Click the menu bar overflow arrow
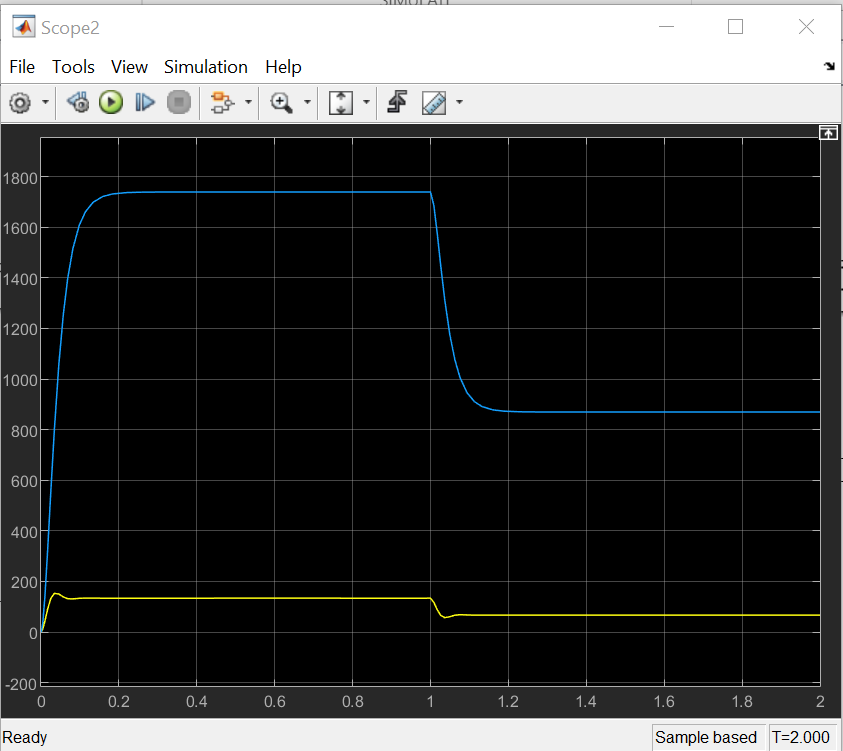 [x=829, y=66]
